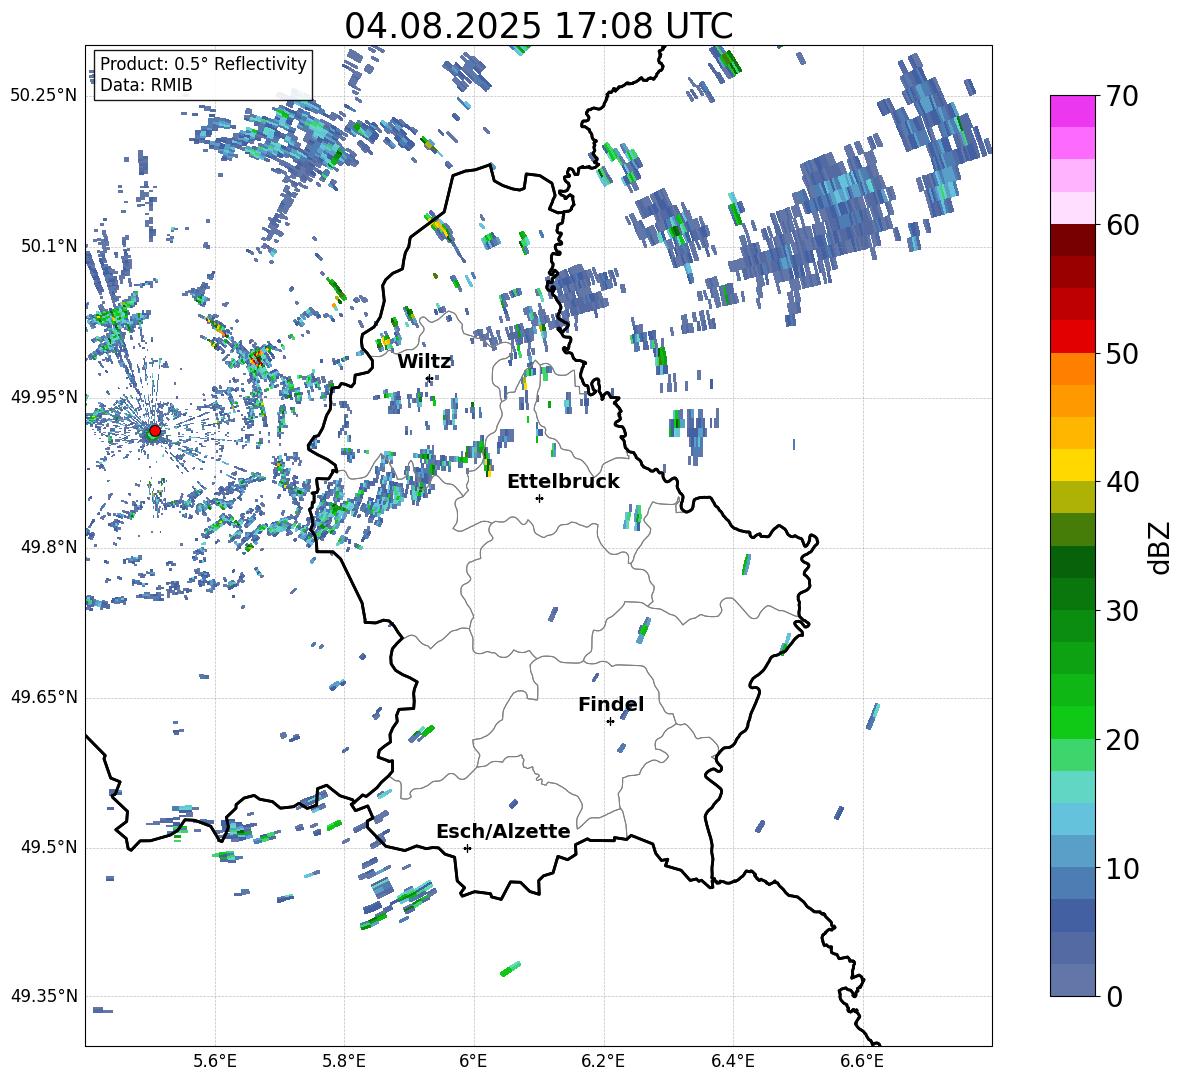Click the colorbar tick label 20

coord(1121,740)
